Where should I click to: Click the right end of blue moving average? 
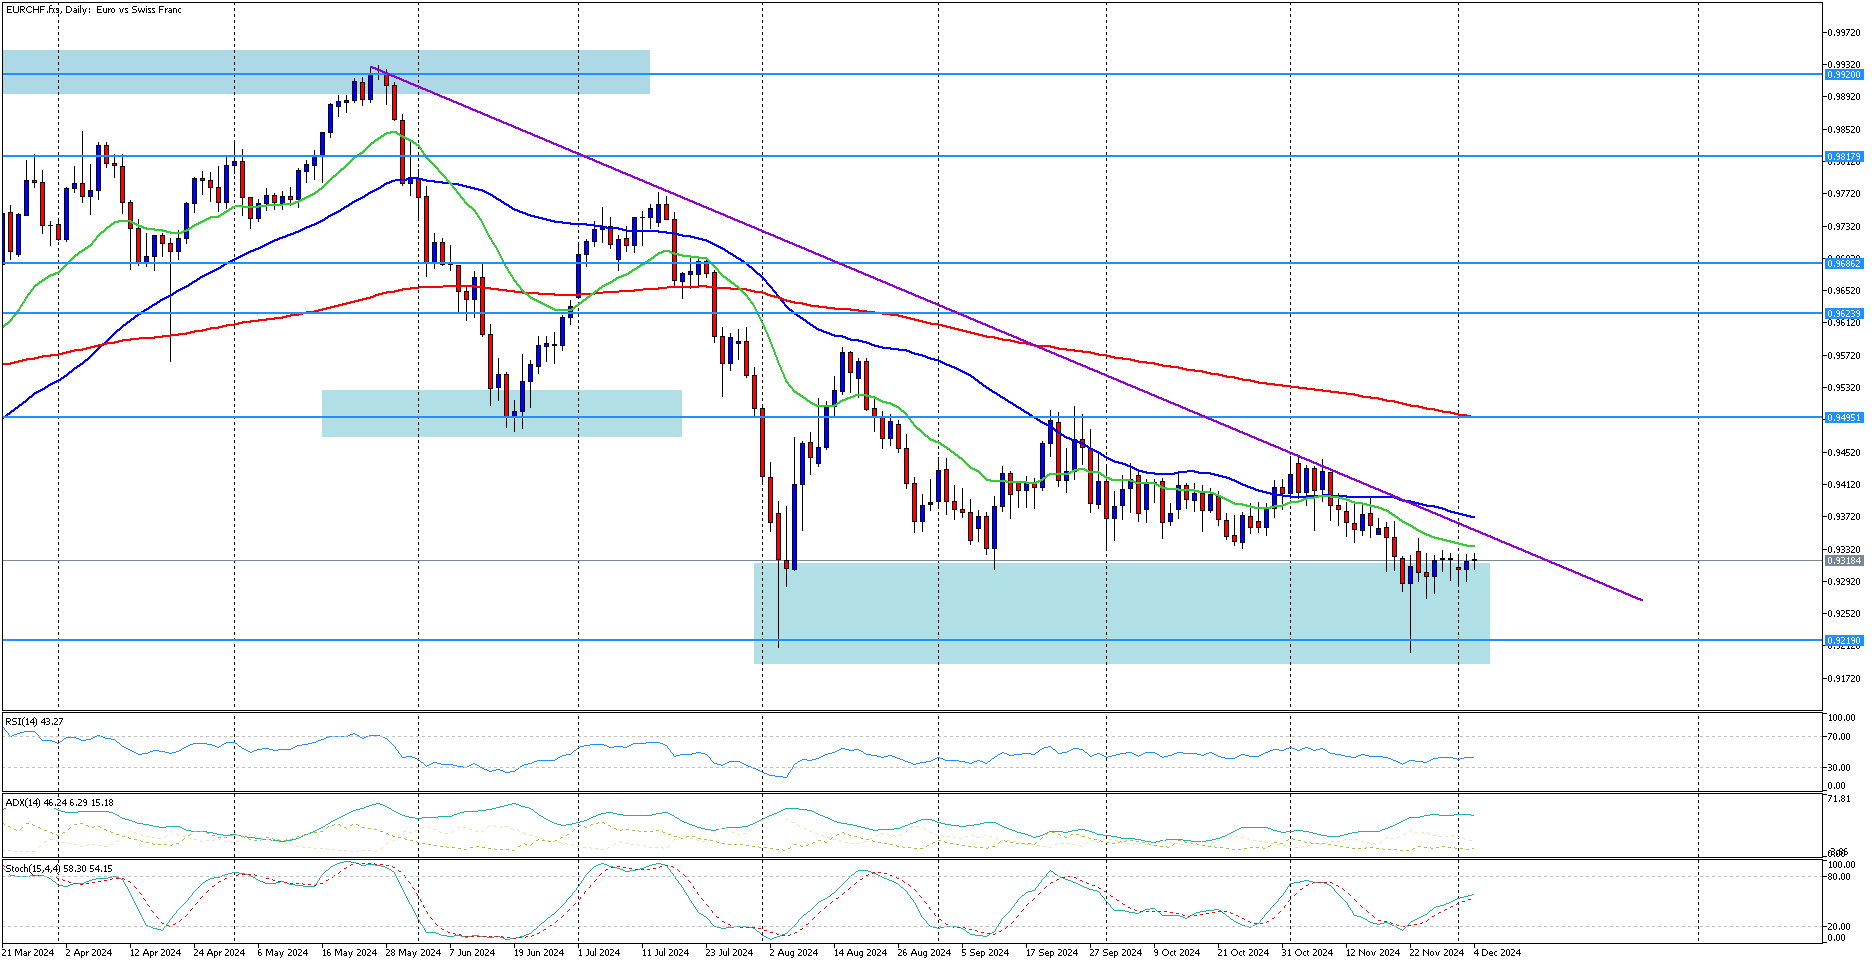(x=1471, y=516)
